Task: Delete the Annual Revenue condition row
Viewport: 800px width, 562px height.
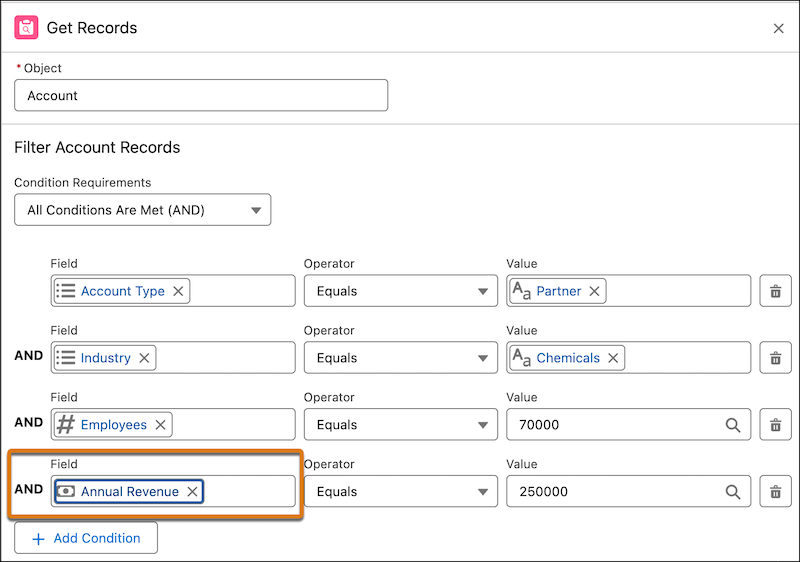Action: pyautogui.click(x=775, y=492)
